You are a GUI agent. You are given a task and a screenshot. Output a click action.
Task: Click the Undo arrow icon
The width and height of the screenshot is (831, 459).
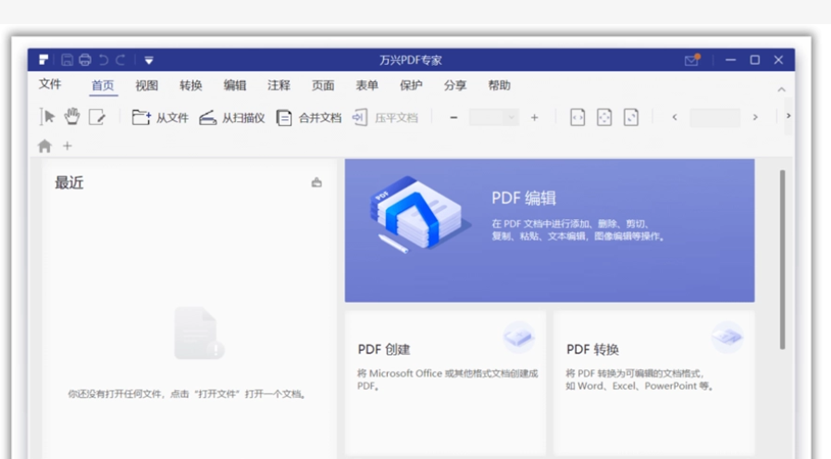pos(103,60)
